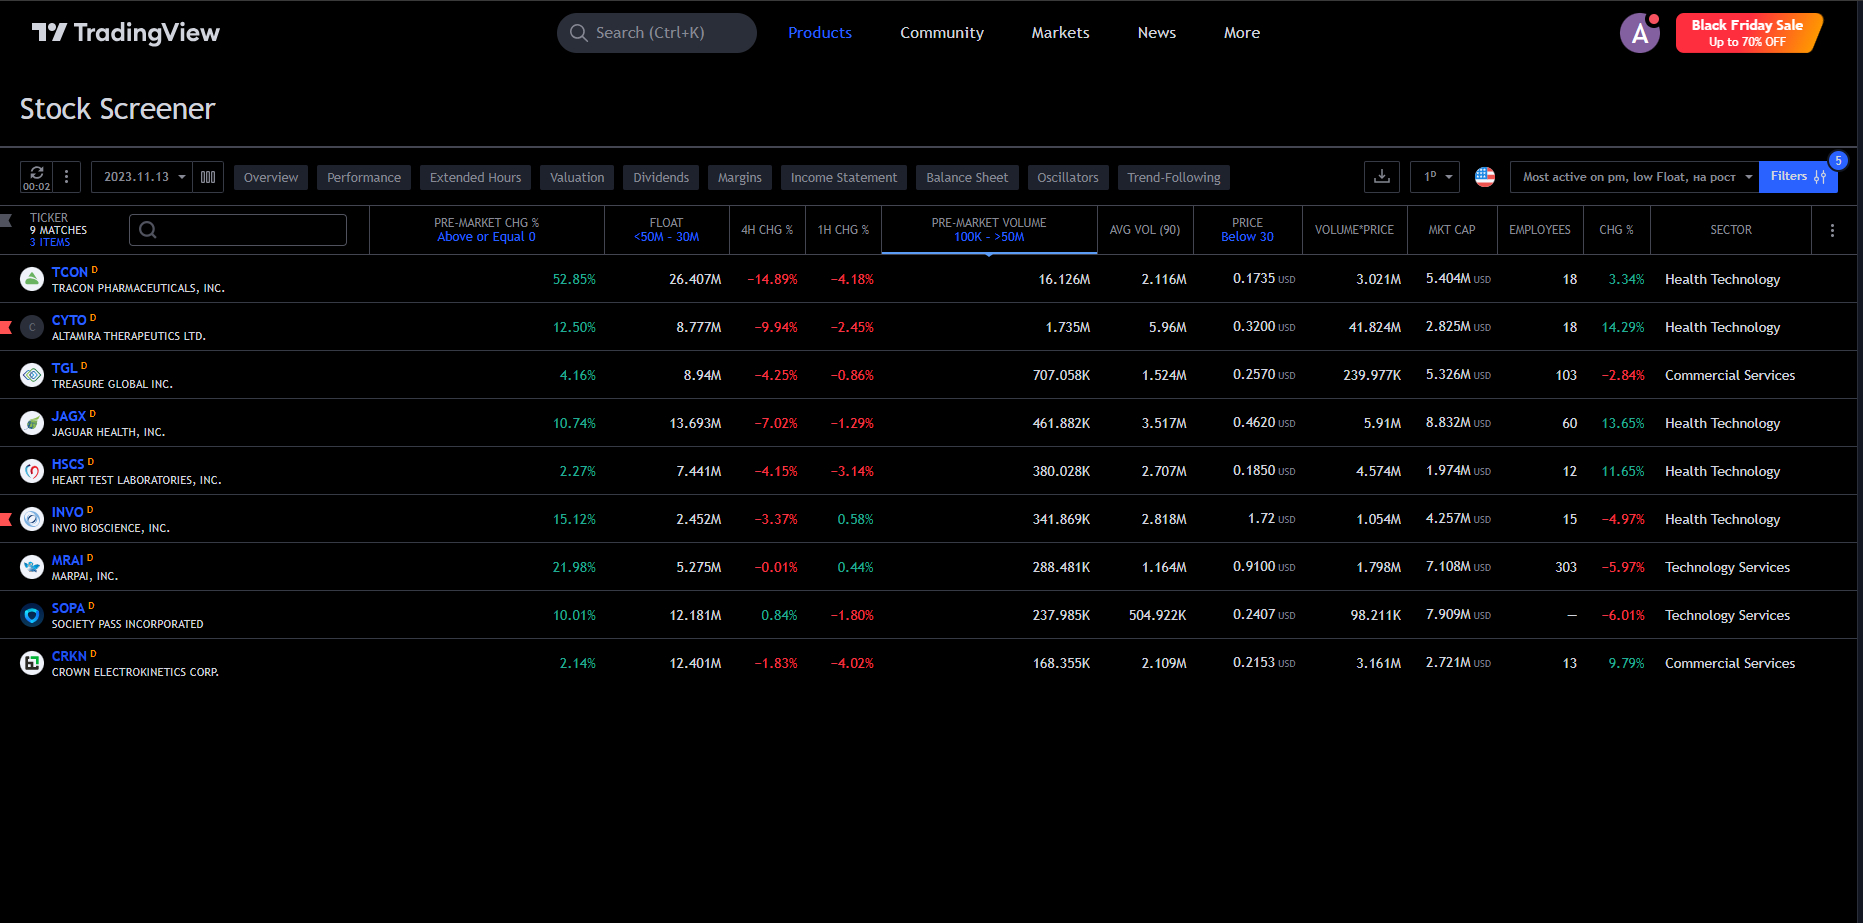This screenshot has width=1863, height=923.
Task: Sort by Sector column header
Action: point(1731,230)
